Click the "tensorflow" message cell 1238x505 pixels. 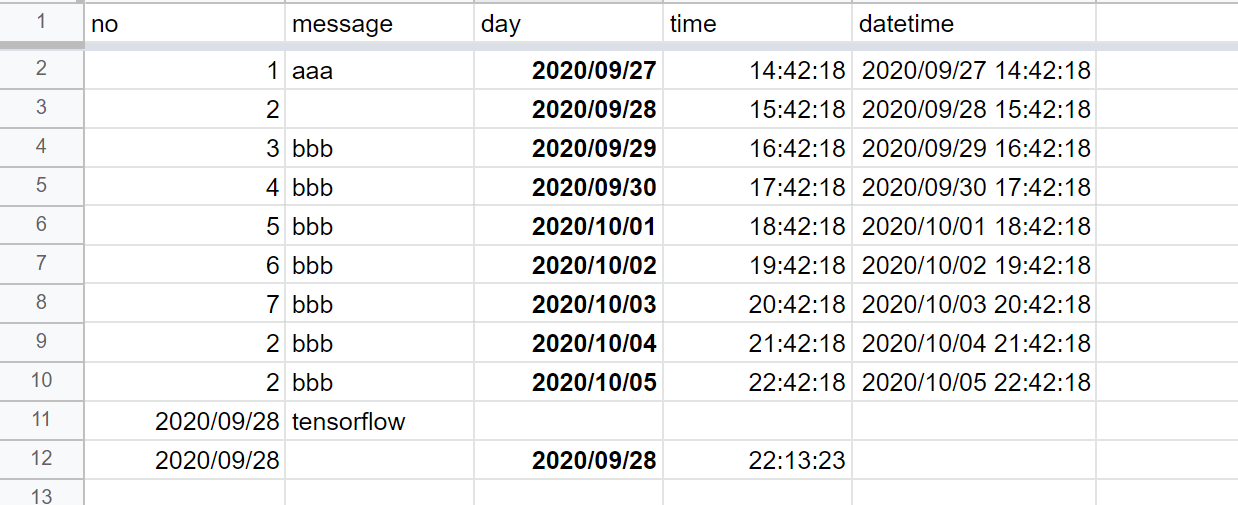click(379, 422)
